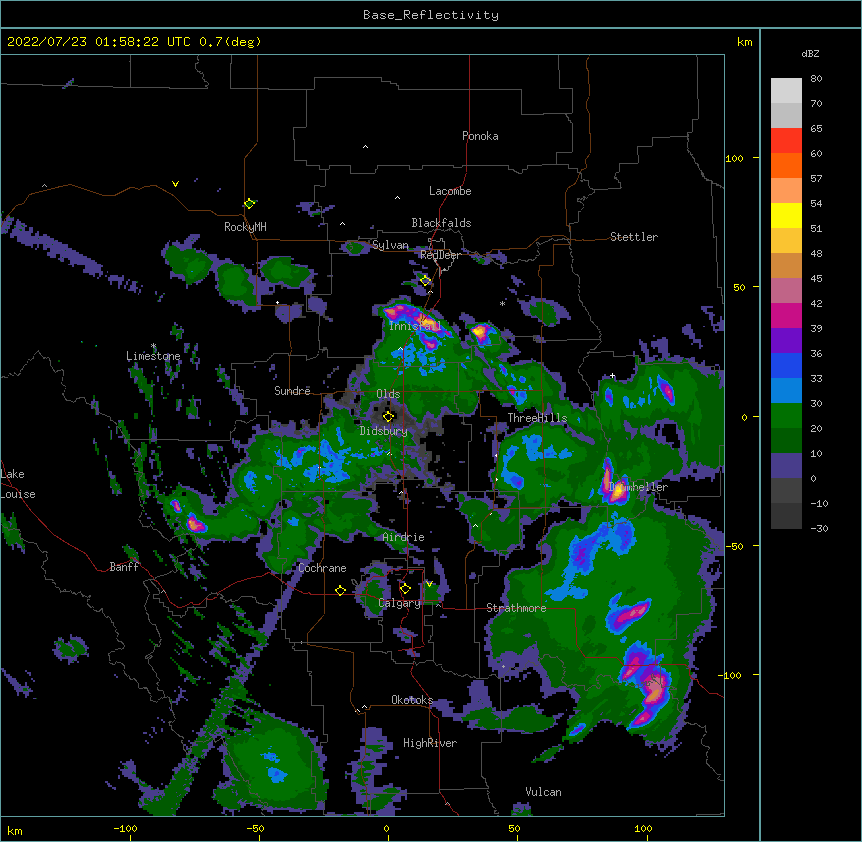Click the km unit label at top right
Screen dimensions: 862x842
click(744, 42)
